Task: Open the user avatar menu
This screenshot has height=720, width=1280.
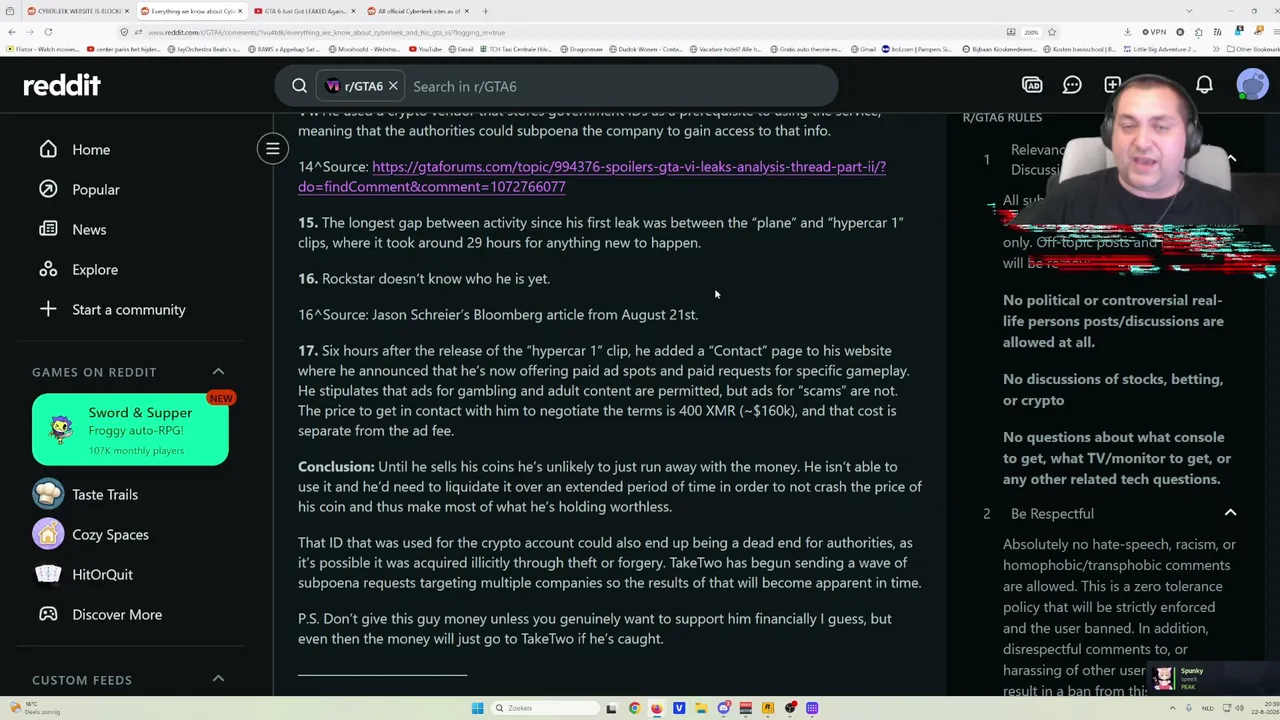Action: (1252, 86)
